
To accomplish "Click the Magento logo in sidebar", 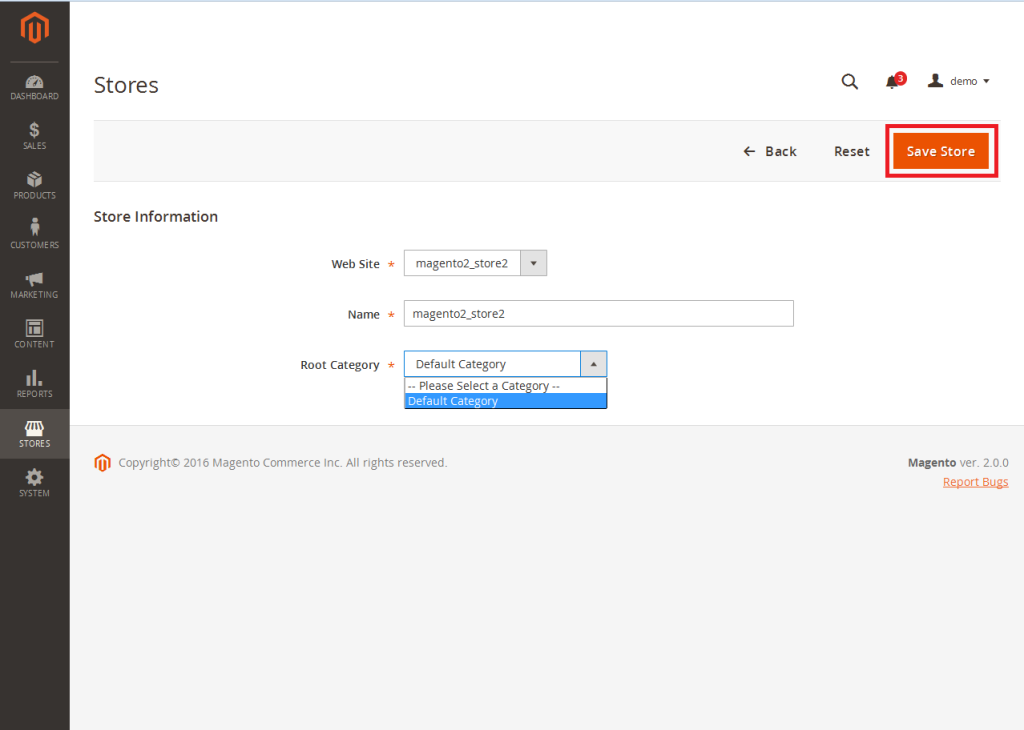I will (34, 29).
